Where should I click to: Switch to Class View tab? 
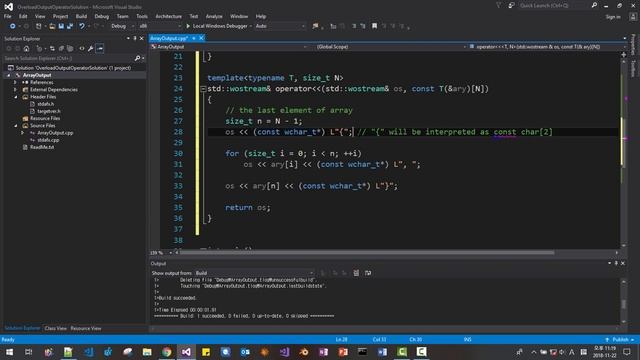[x=56, y=329]
